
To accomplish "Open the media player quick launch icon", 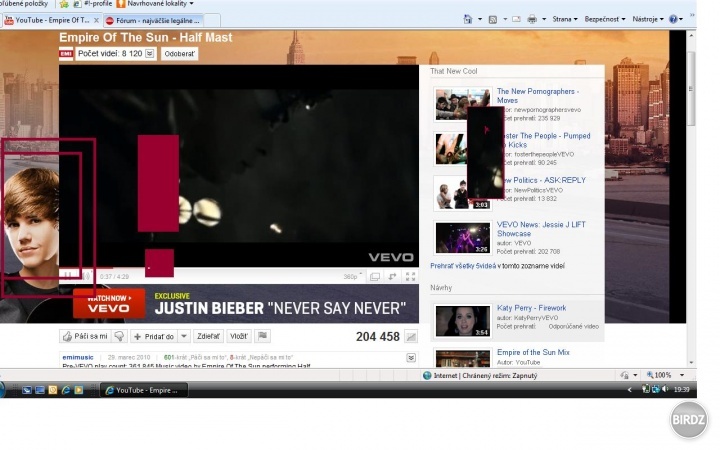I will [x=79, y=390].
